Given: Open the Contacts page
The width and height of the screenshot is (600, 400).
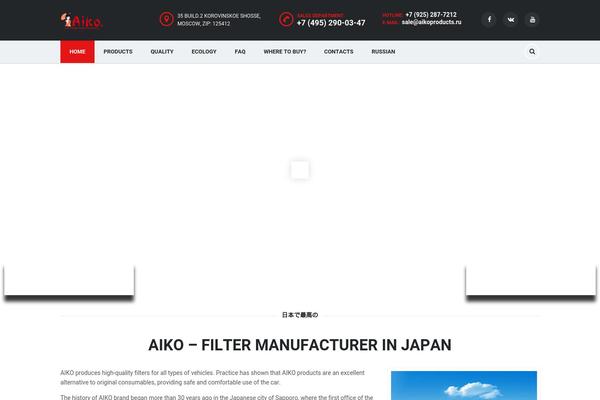Looking at the screenshot, I should click(x=339, y=51).
